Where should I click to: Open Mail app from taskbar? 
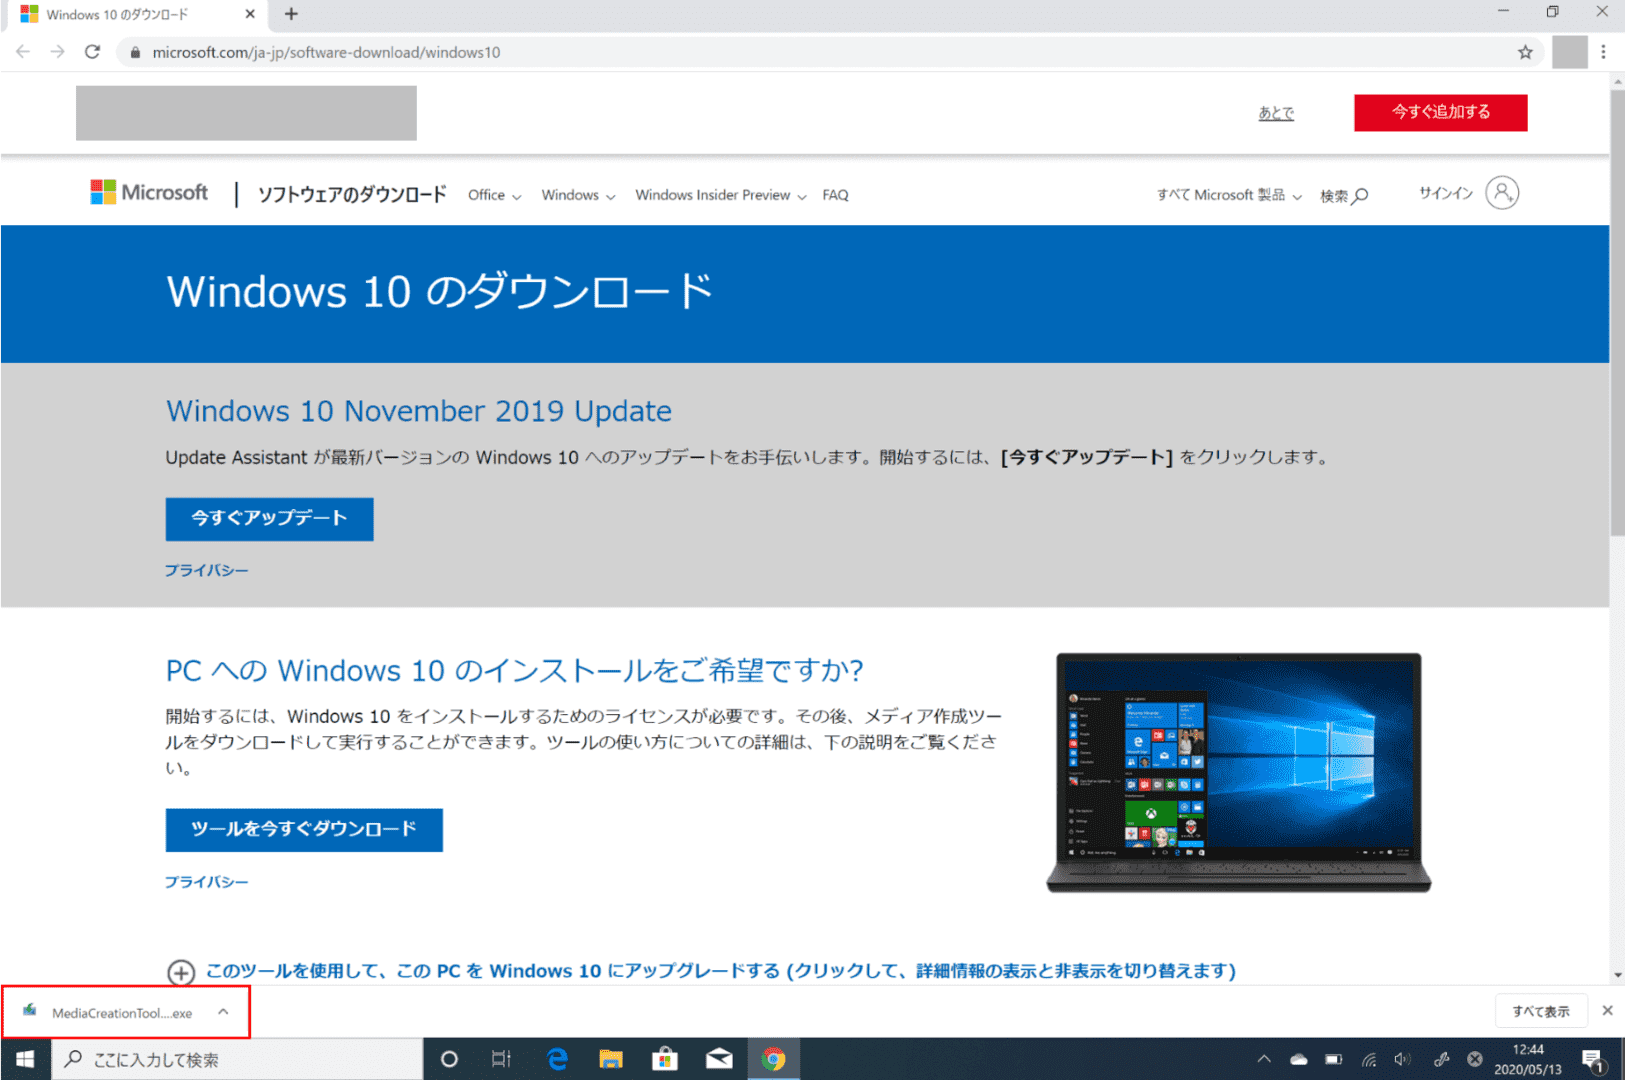719,1059
